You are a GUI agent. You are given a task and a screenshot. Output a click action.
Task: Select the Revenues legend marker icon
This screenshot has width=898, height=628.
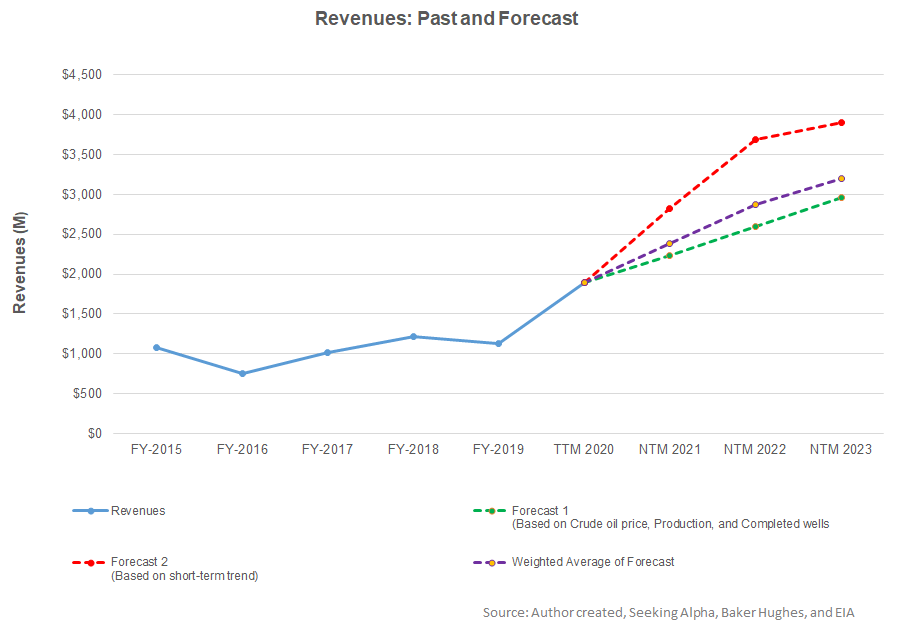[x=90, y=510]
